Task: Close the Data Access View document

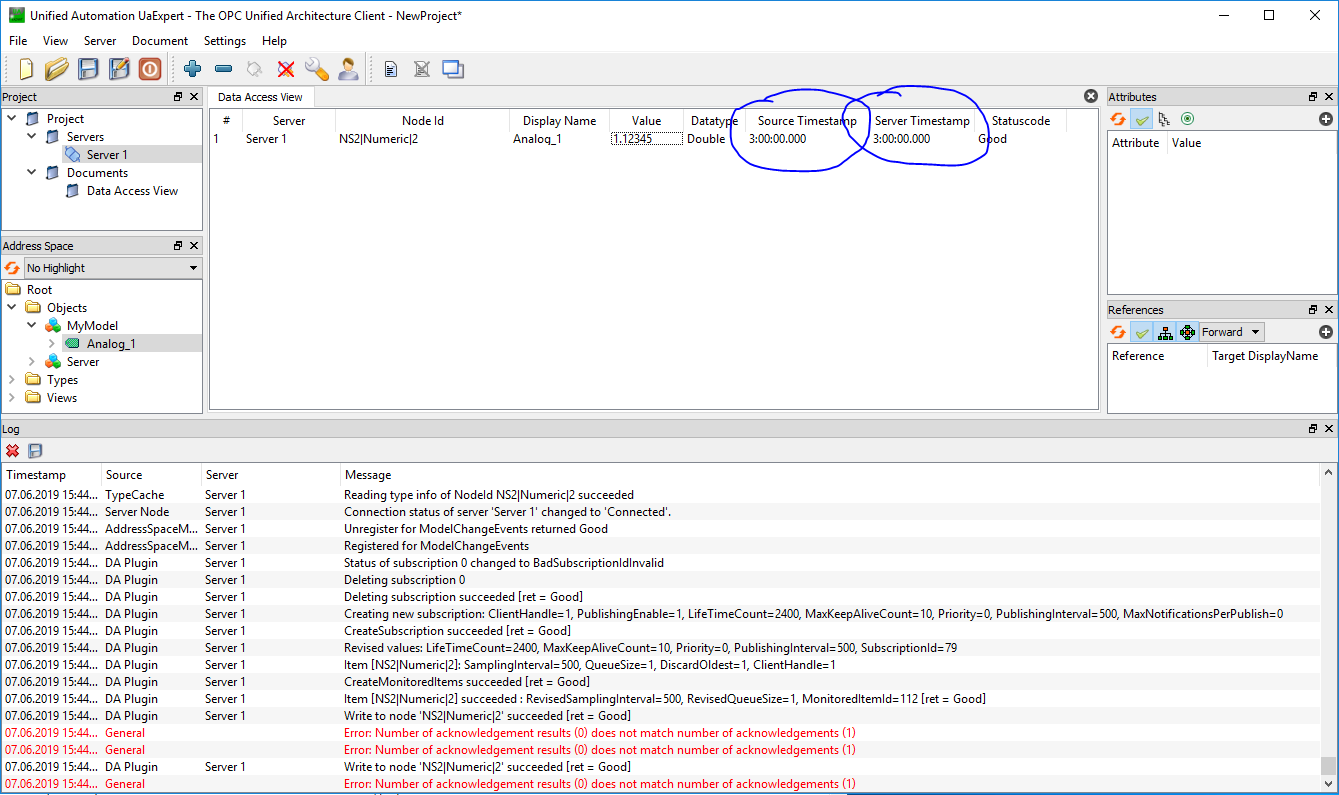Action: 1090,96
